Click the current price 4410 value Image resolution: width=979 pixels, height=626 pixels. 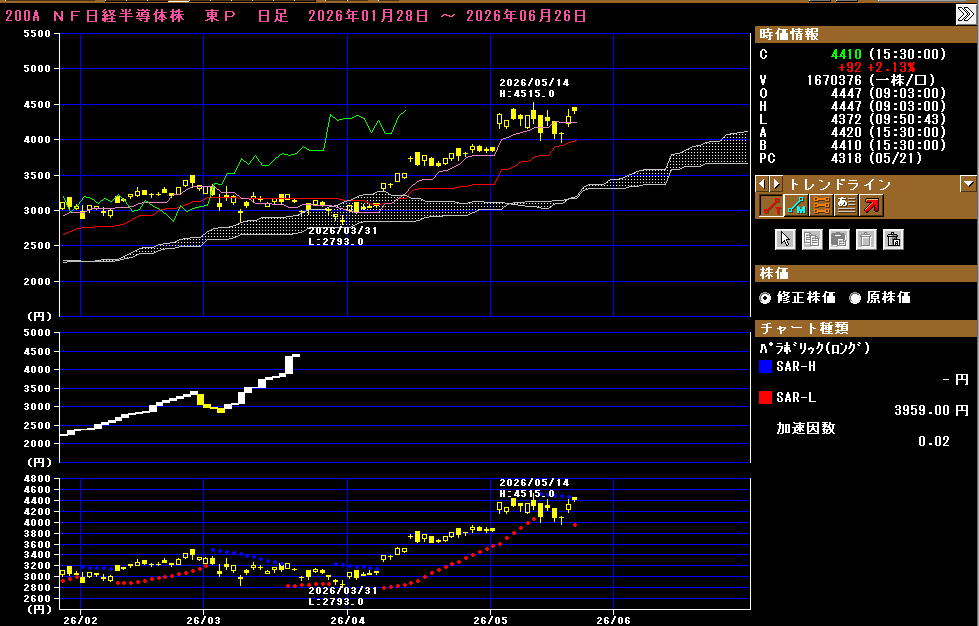[x=846, y=54]
